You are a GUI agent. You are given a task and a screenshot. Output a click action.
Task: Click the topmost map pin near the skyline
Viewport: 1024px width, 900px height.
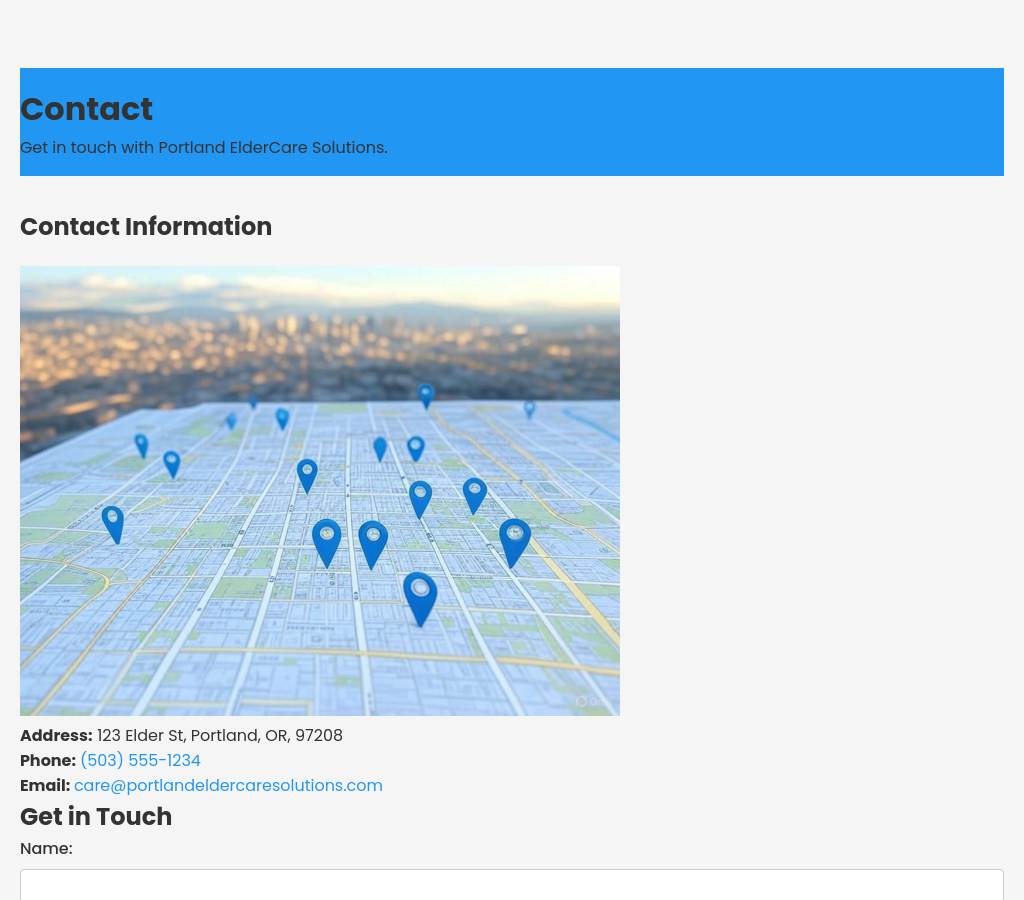[426, 394]
